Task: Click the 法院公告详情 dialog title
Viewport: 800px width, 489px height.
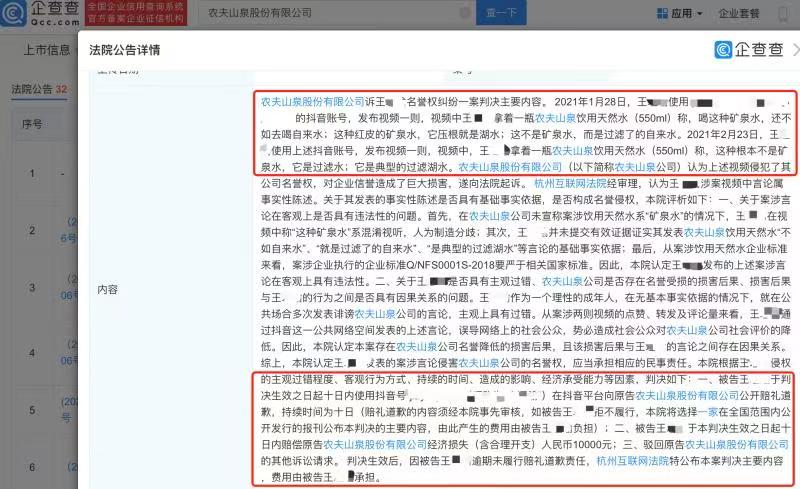Action: point(124,50)
